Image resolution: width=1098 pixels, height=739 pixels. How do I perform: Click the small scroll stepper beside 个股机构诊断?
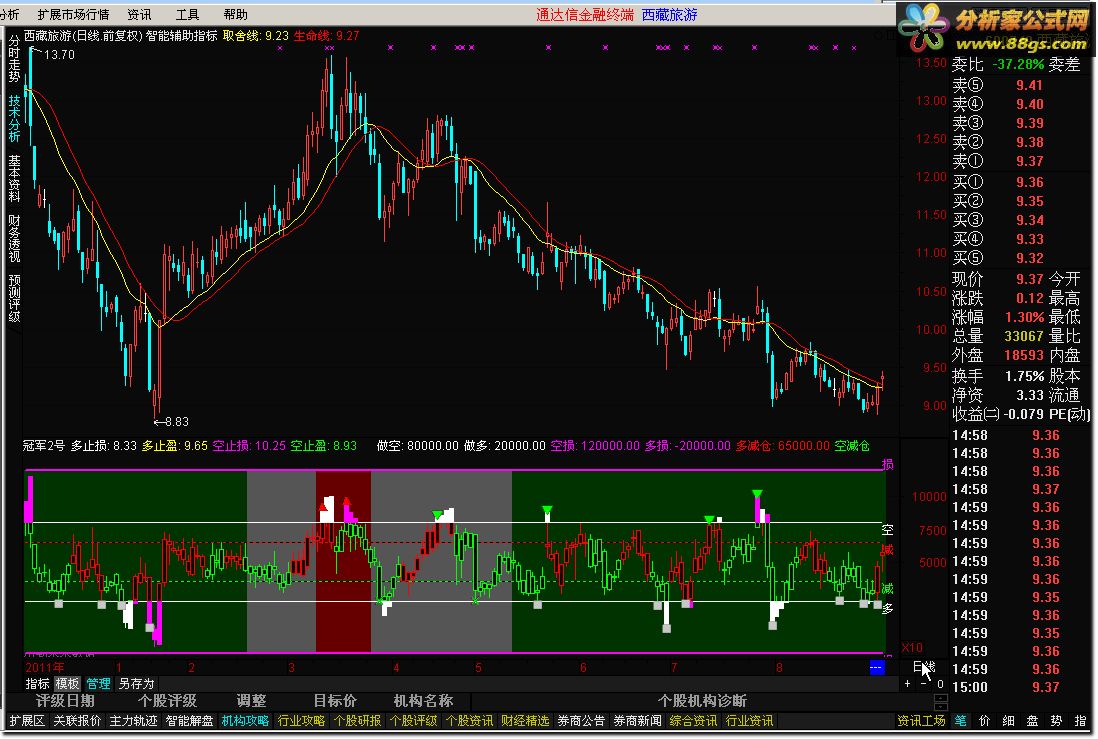coord(941,702)
